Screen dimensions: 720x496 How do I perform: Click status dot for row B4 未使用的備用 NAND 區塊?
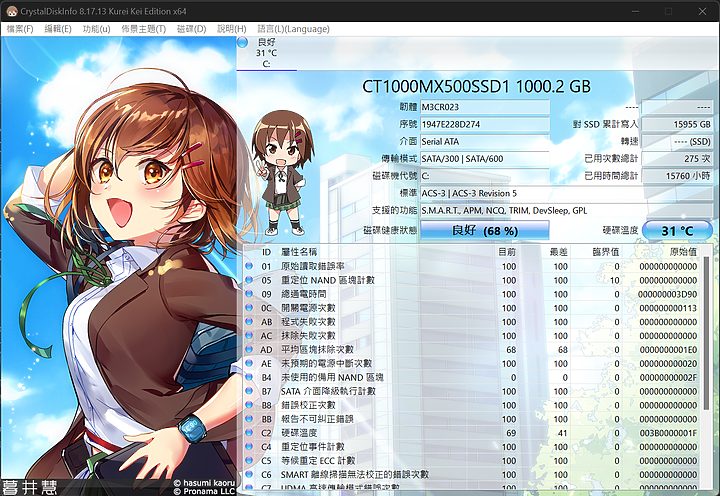[x=249, y=377]
